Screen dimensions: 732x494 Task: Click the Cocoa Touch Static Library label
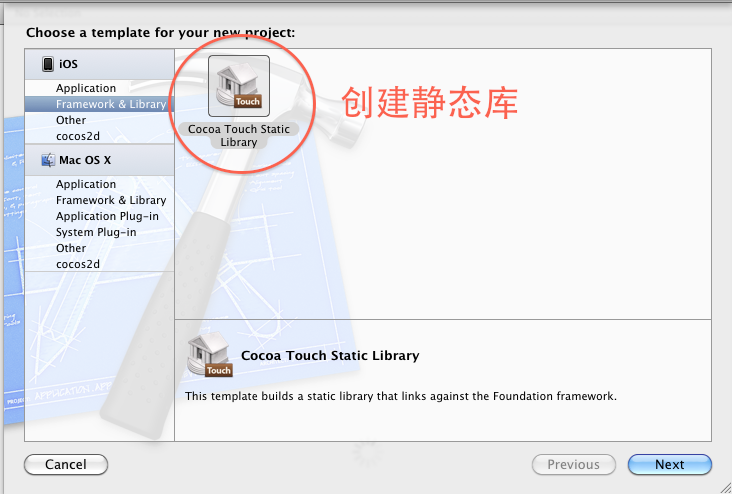coord(239,135)
